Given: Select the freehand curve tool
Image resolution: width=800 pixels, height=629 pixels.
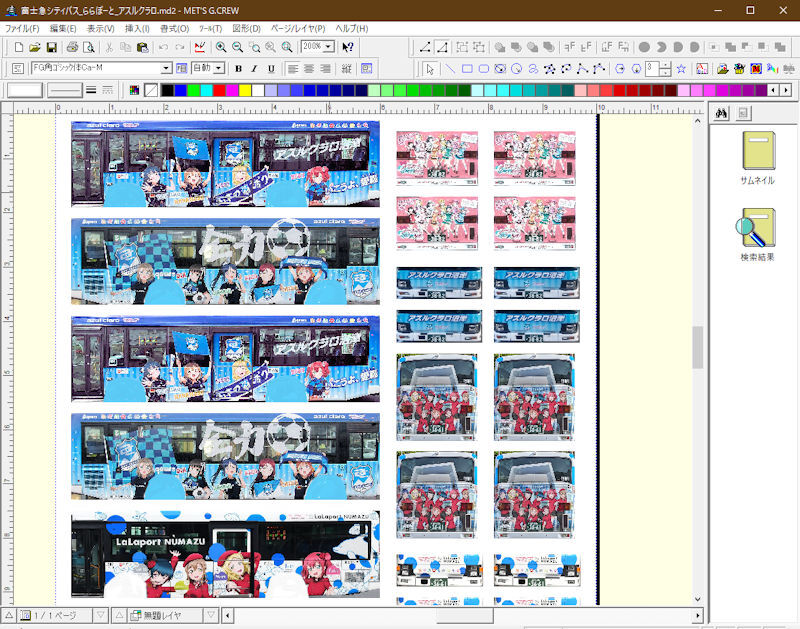Looking at the screenshot, I should pos(533,69).
